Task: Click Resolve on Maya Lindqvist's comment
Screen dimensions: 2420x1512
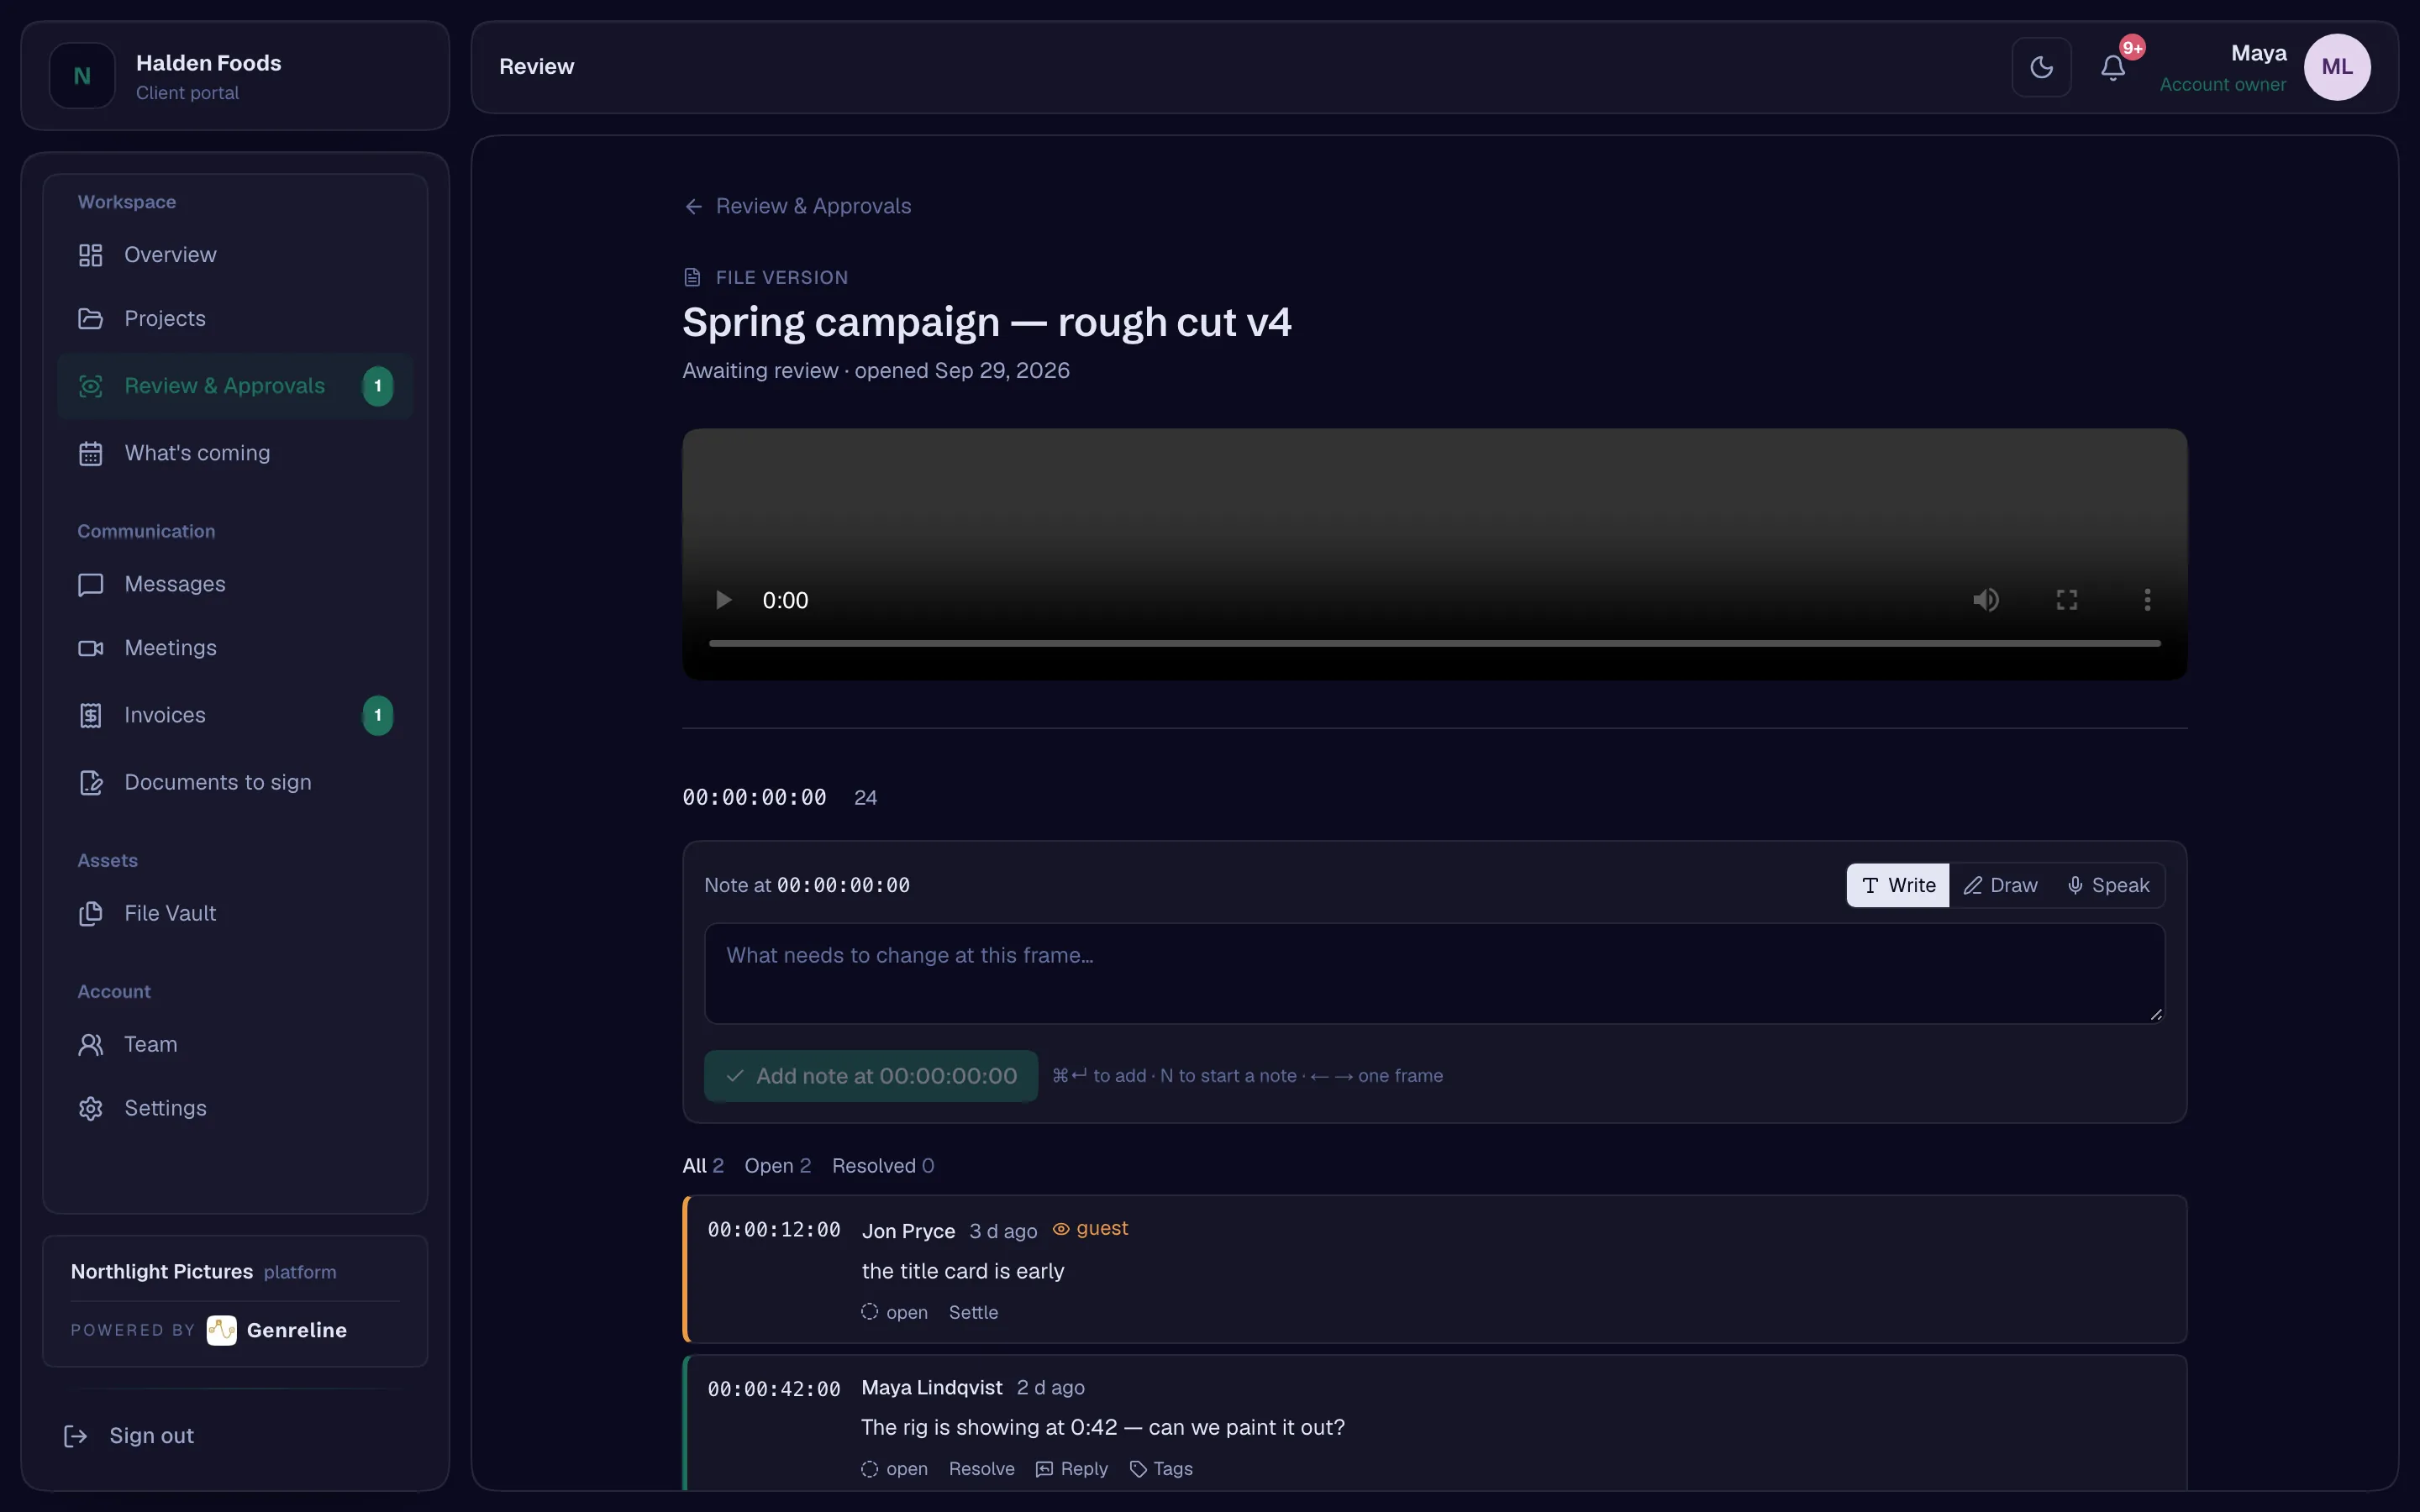Action: 981,1469
